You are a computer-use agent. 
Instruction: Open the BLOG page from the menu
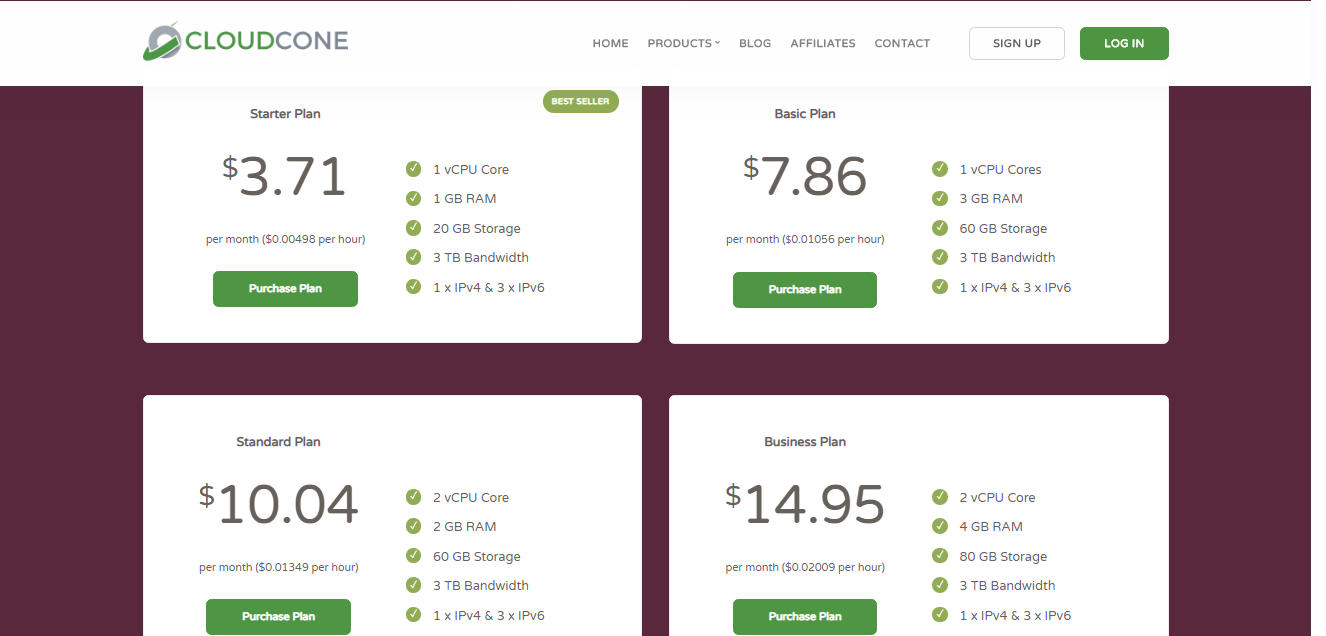coord(755,43)
